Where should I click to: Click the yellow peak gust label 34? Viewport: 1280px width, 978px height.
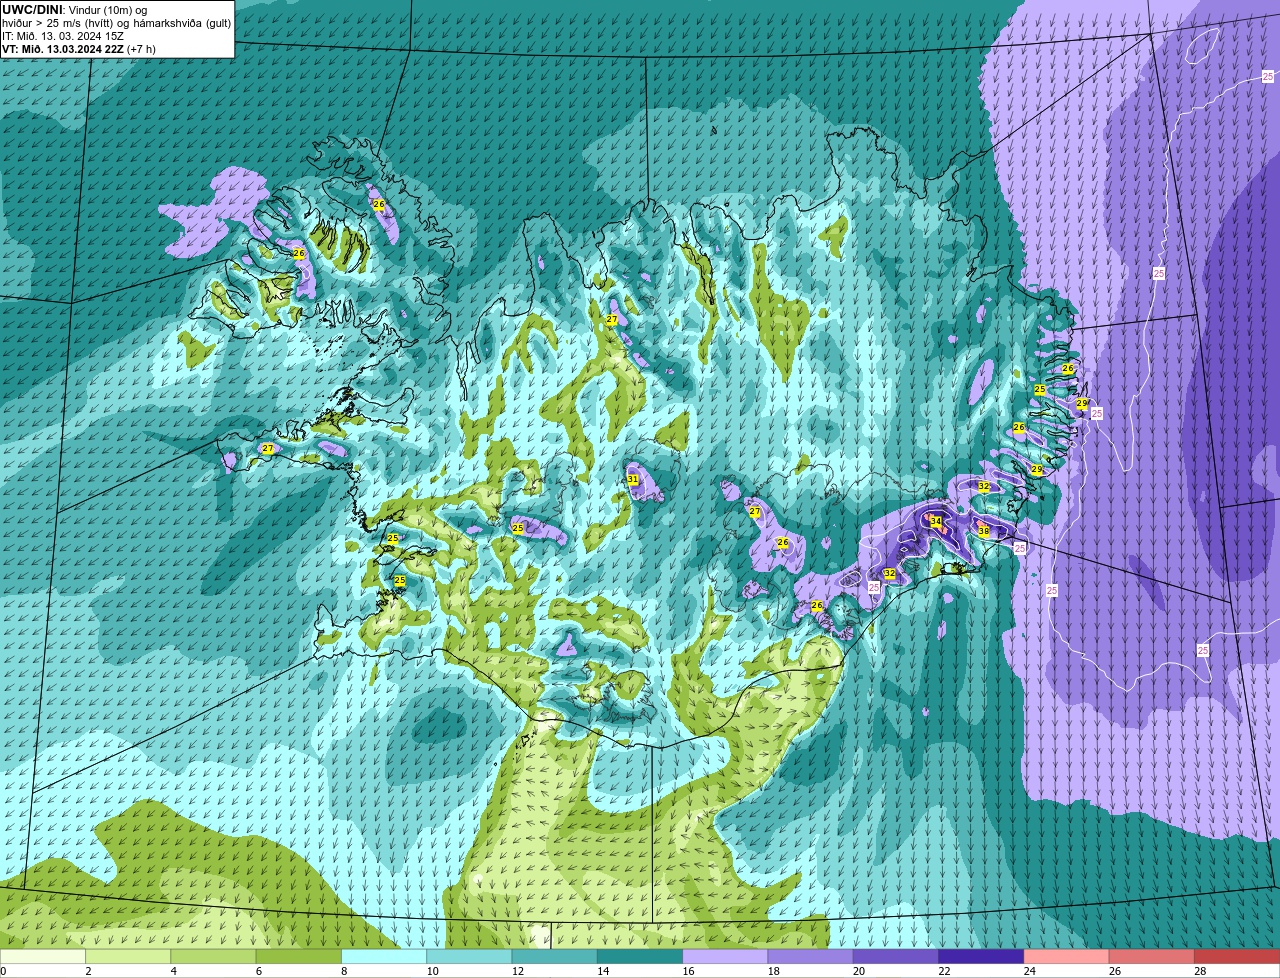pos(936,521)
